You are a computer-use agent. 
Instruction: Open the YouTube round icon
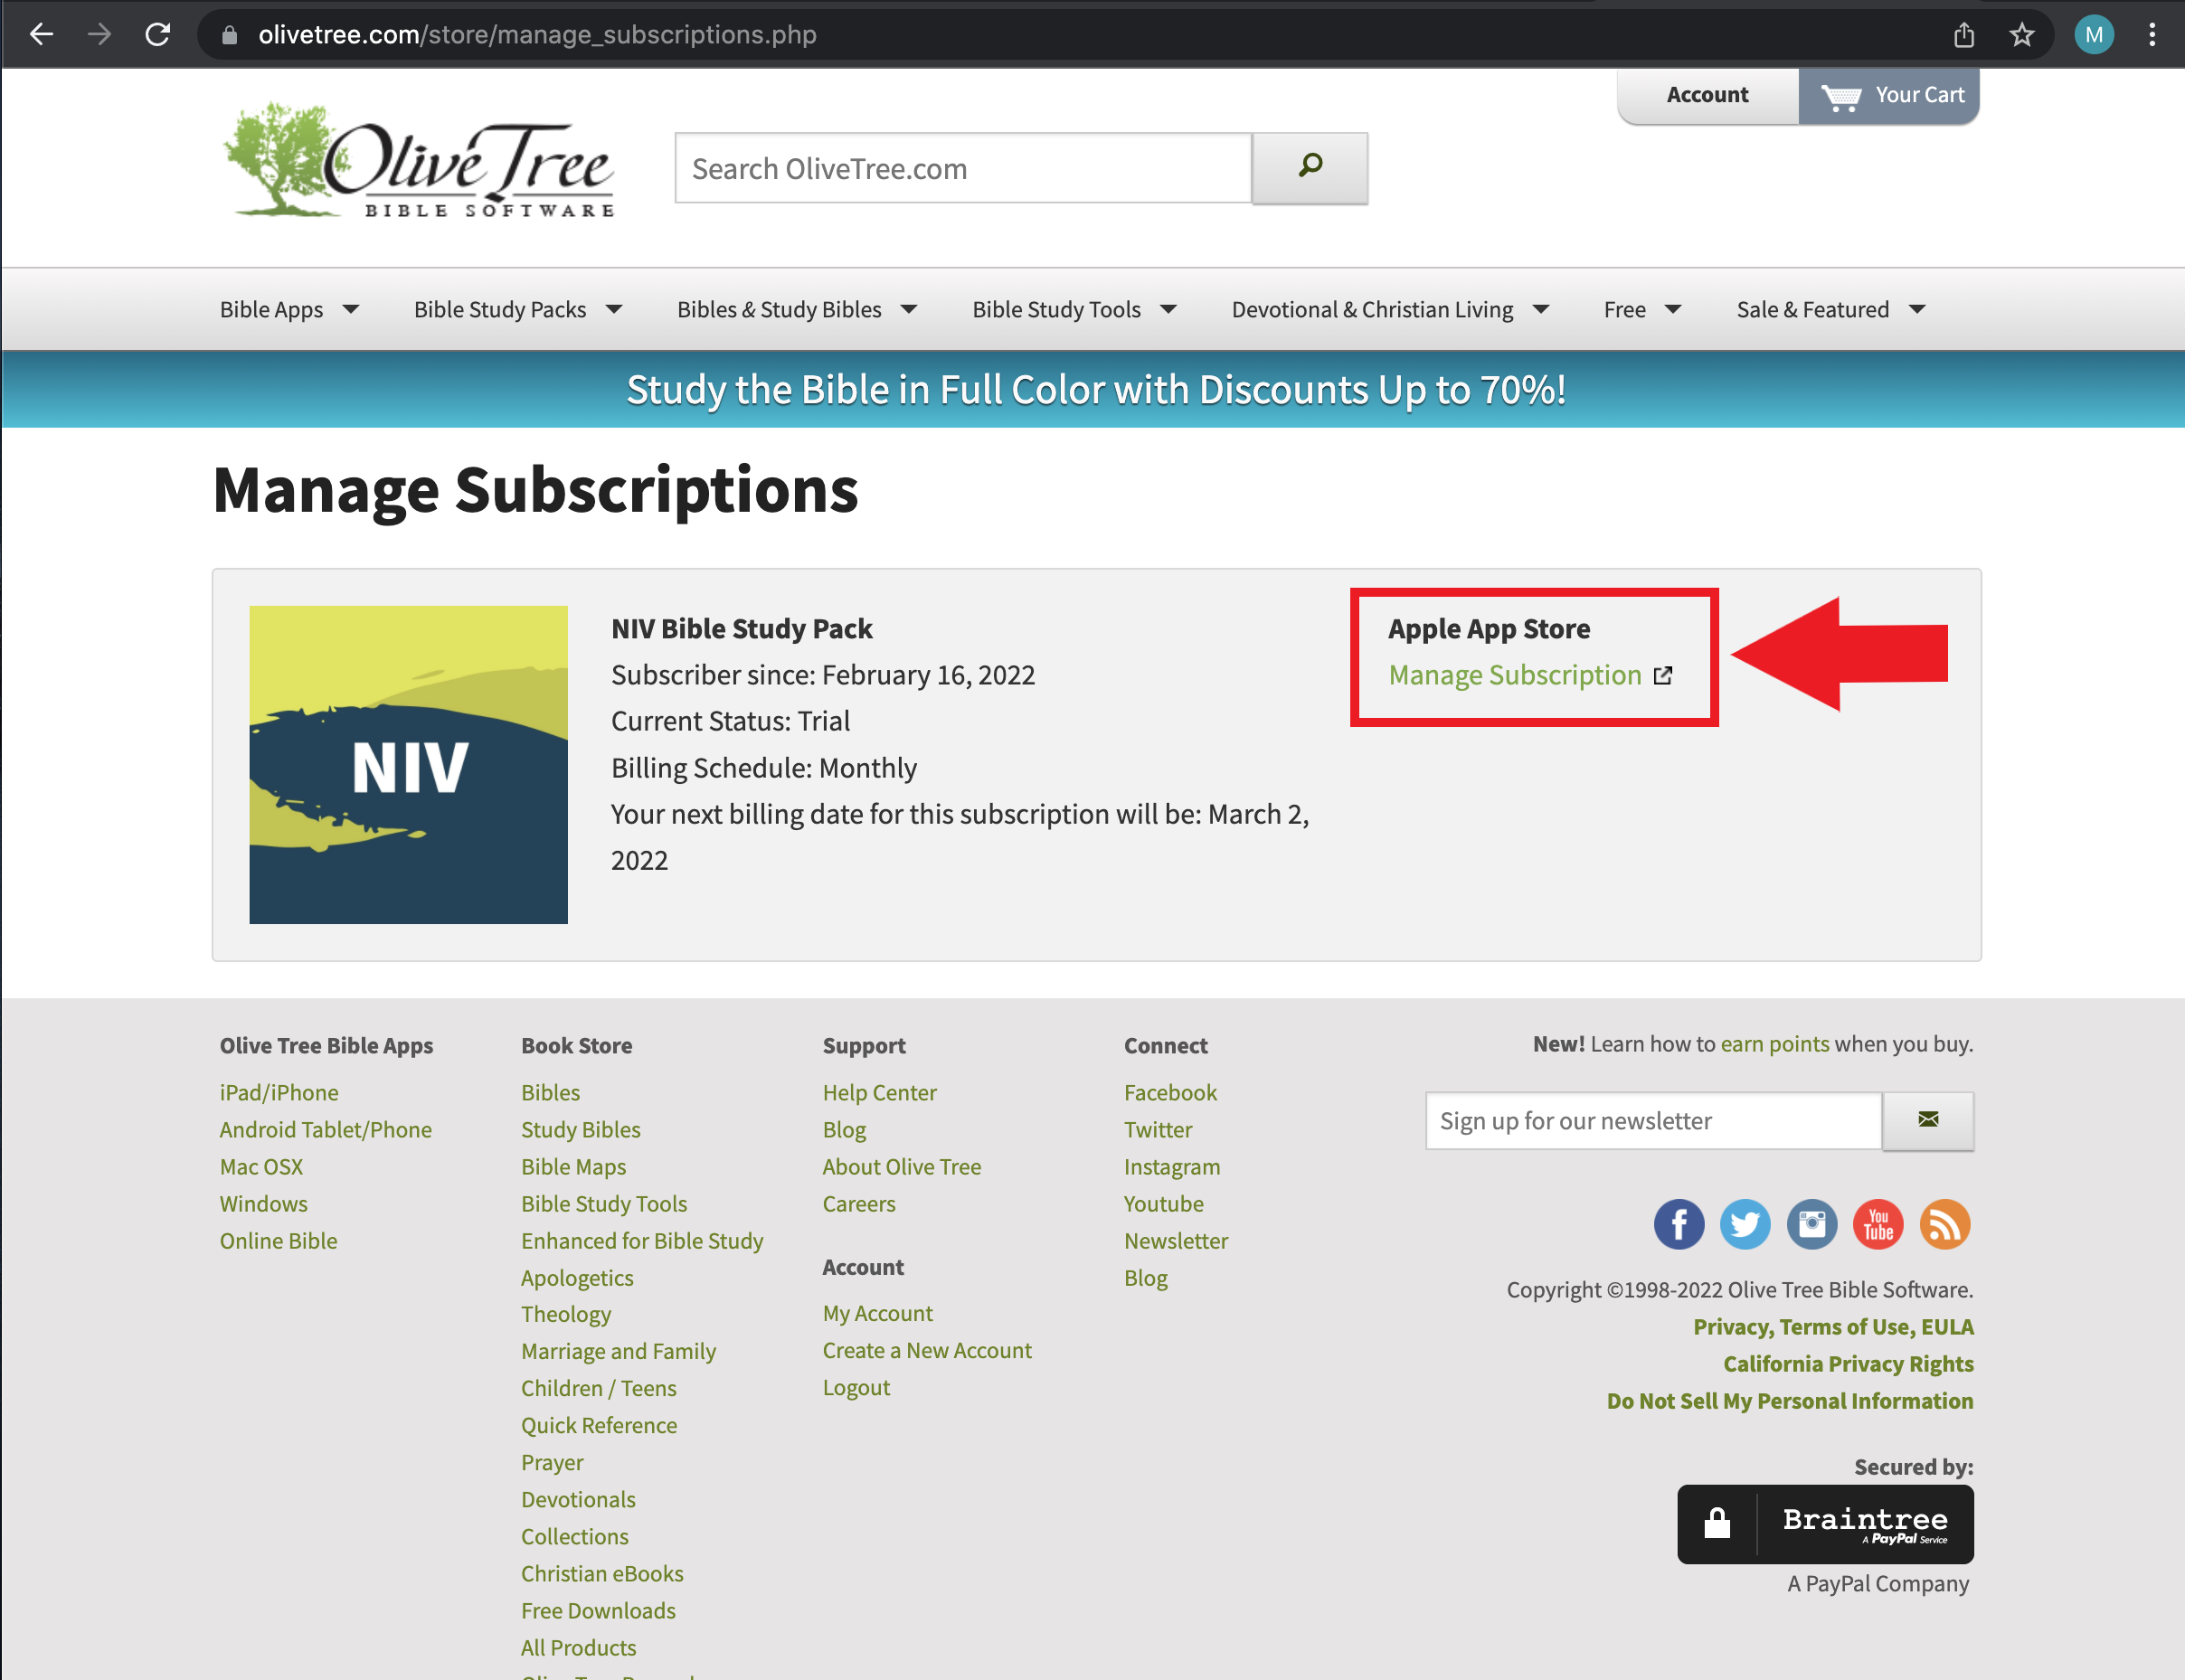point(1878,1224)
